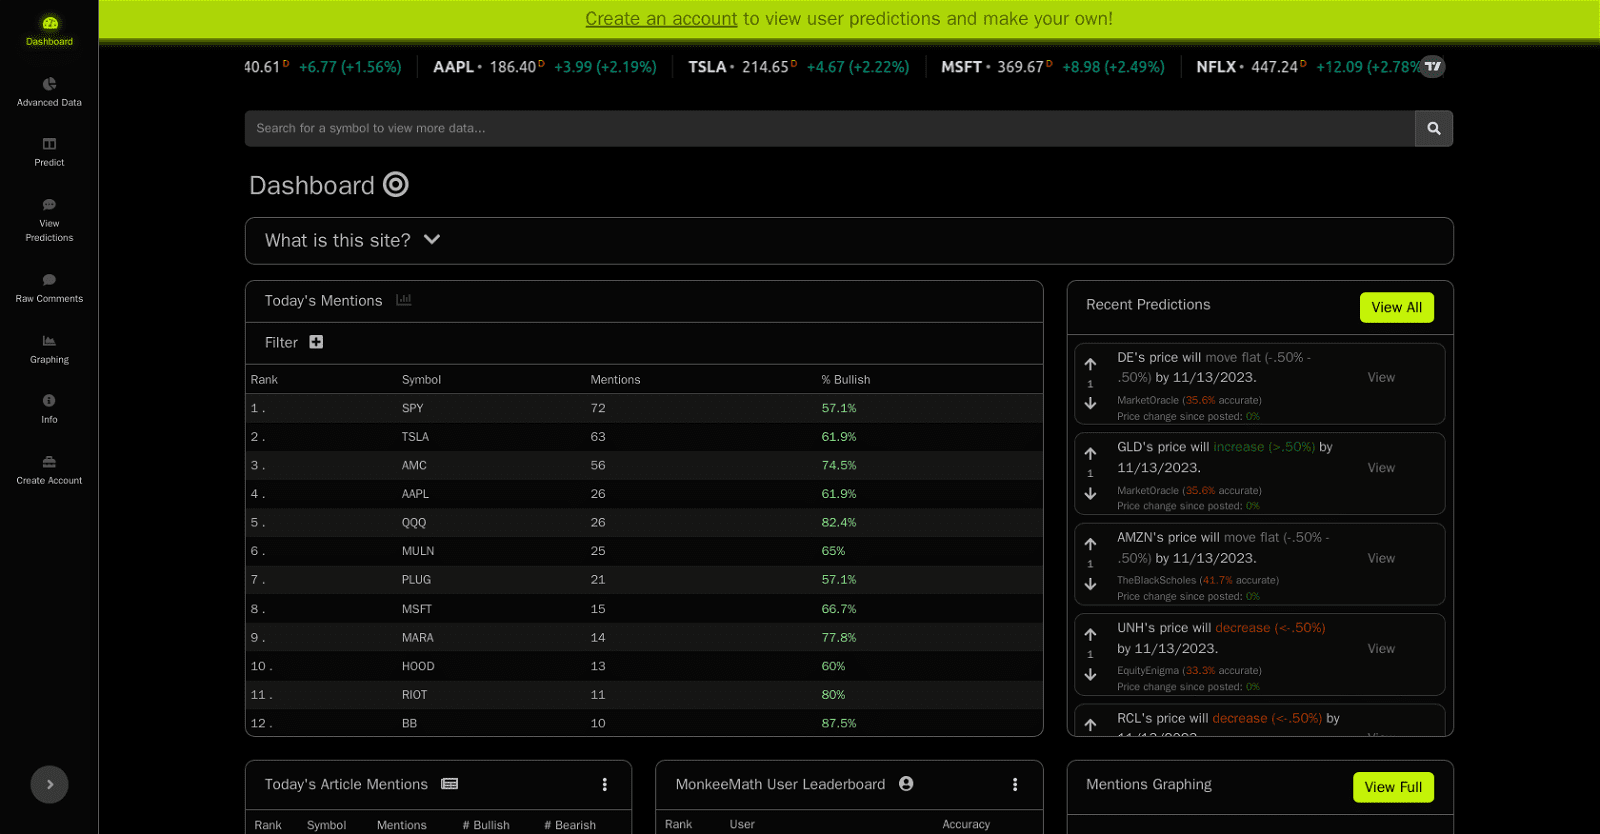1600x834 pixels.
Task: Open MonkeeMath User Leaderboard options menu
Action: tap(1015, 785)
